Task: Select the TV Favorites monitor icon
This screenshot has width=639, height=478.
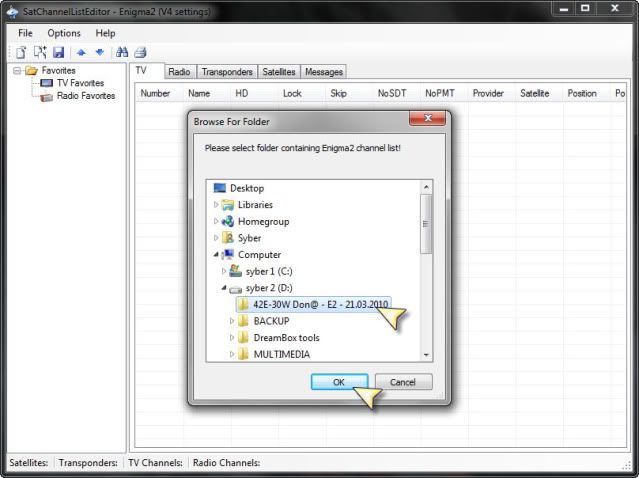Action: click(x=46, y=83)
